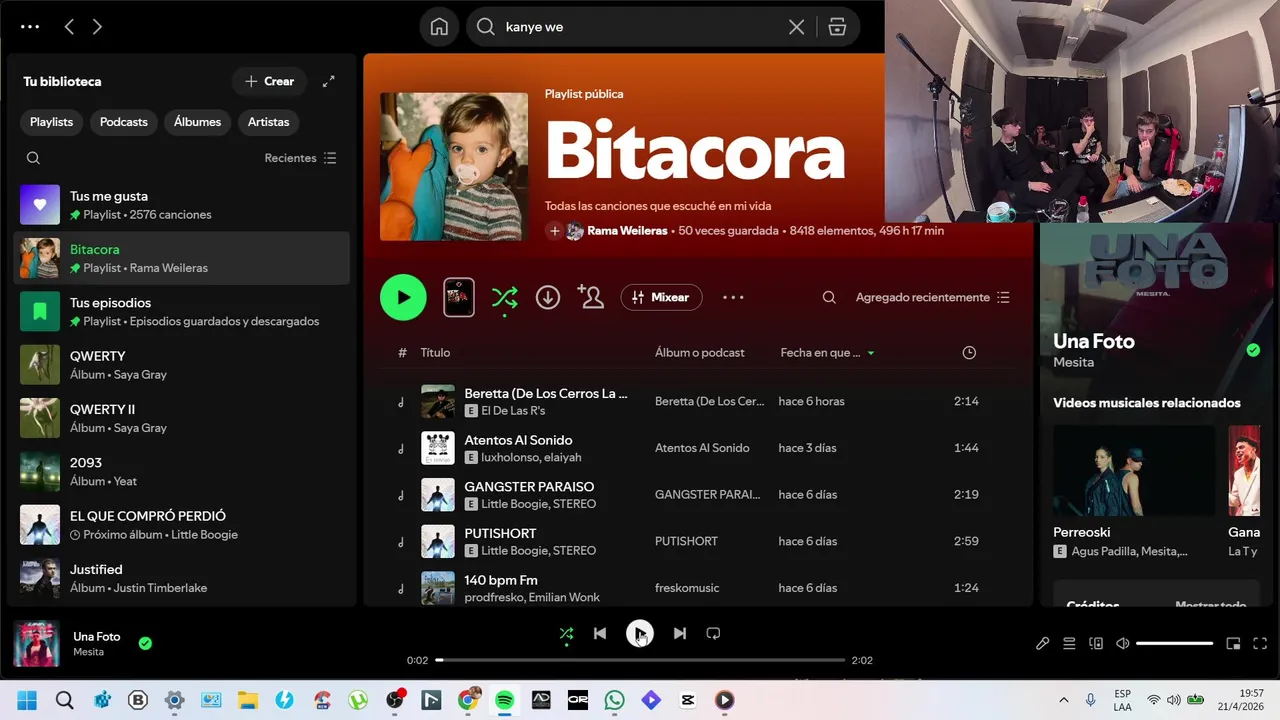1280x720 pixels.
Task: Search within the Bitacora playlist
Action: pos(829,297)
